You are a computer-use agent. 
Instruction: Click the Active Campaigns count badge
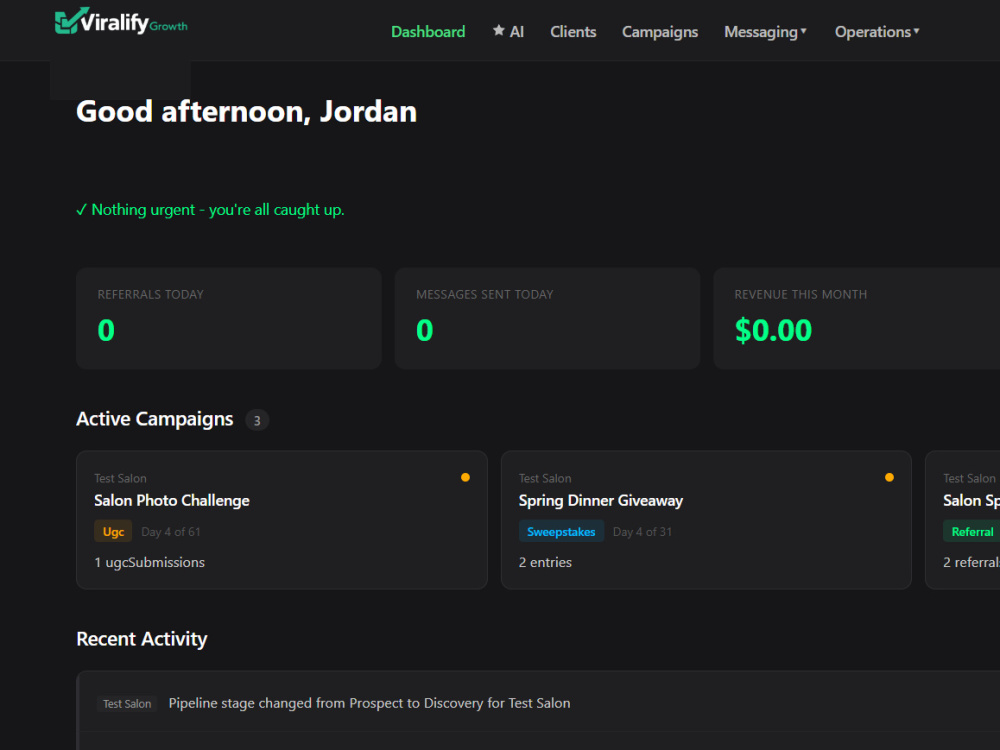[x=257, y=420]
